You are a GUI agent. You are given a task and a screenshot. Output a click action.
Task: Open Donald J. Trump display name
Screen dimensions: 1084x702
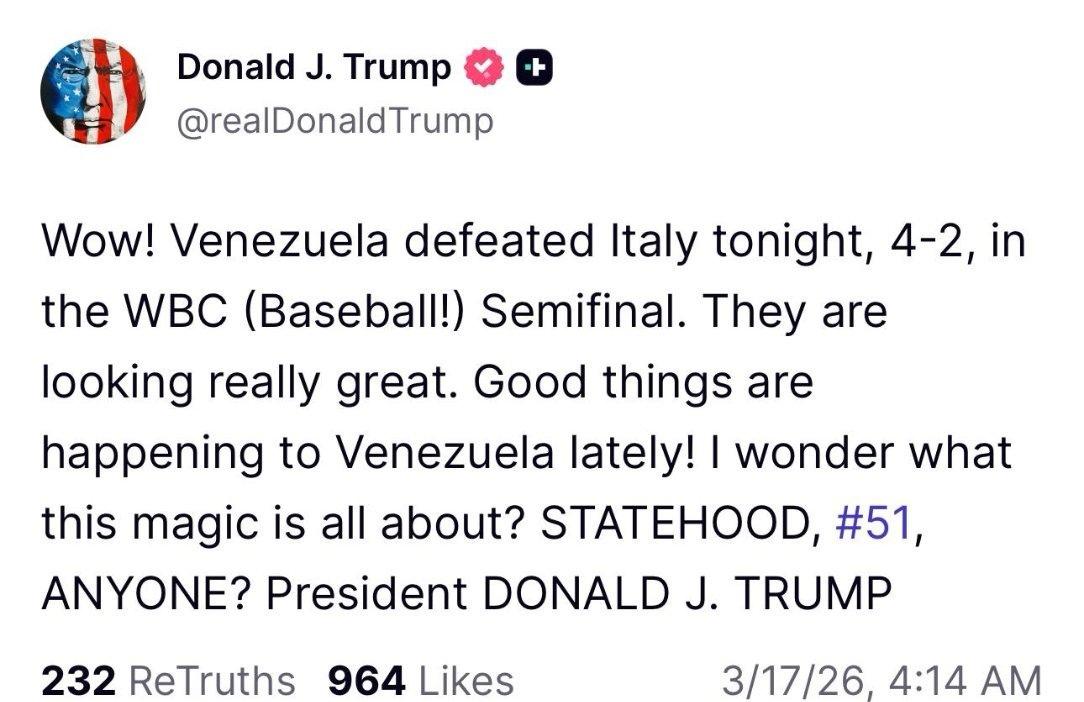(314, 68)
